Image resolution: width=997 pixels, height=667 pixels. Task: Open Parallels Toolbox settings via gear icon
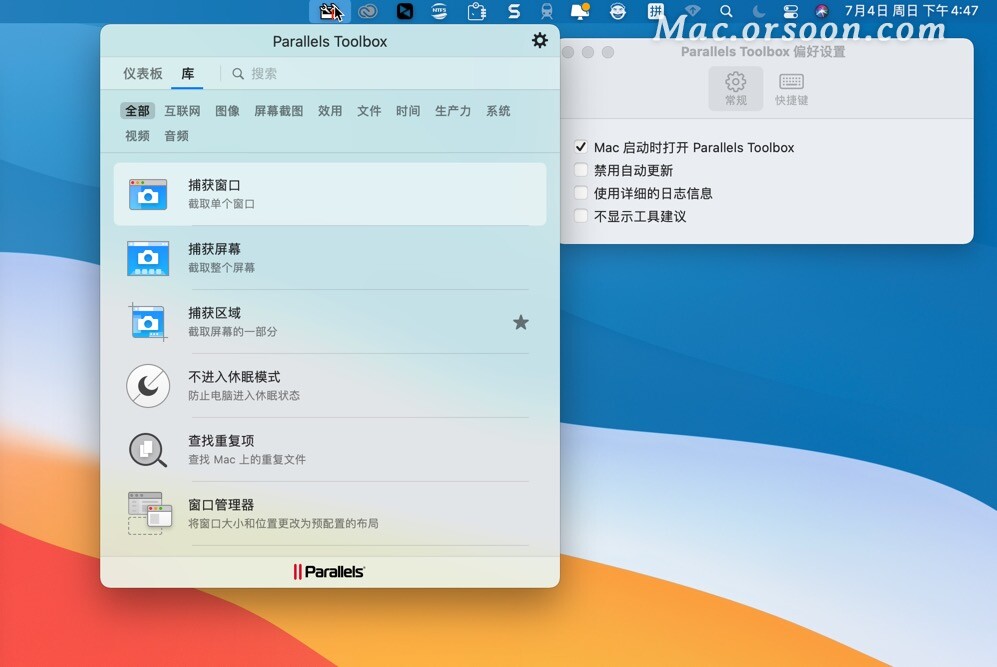tap(540, 40)
